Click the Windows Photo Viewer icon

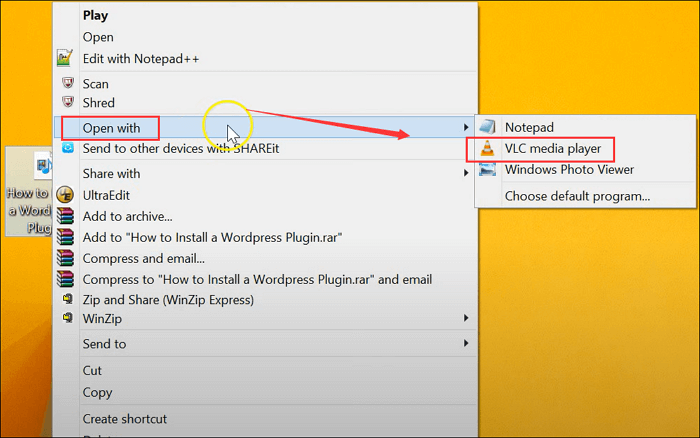click(488, 170)
